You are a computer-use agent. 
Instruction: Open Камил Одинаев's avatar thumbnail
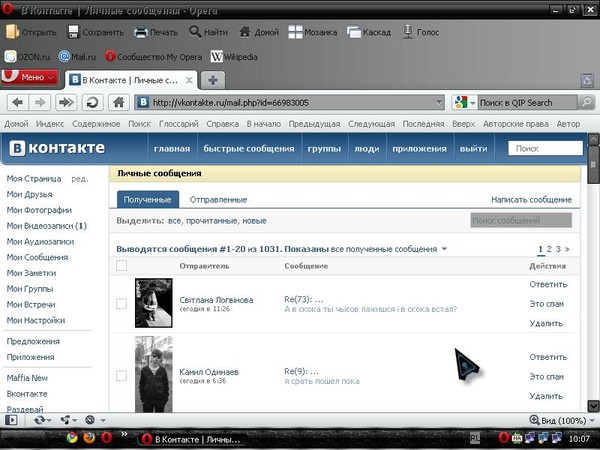[x=153, y=374]
